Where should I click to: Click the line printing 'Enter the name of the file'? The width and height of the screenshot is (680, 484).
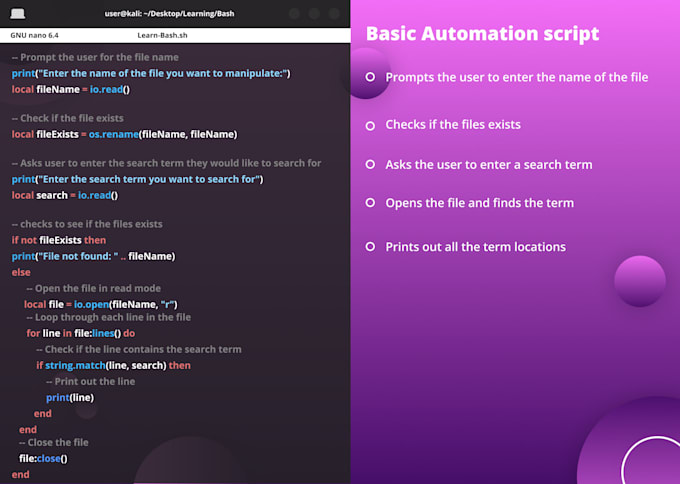(x=151, y=73)
